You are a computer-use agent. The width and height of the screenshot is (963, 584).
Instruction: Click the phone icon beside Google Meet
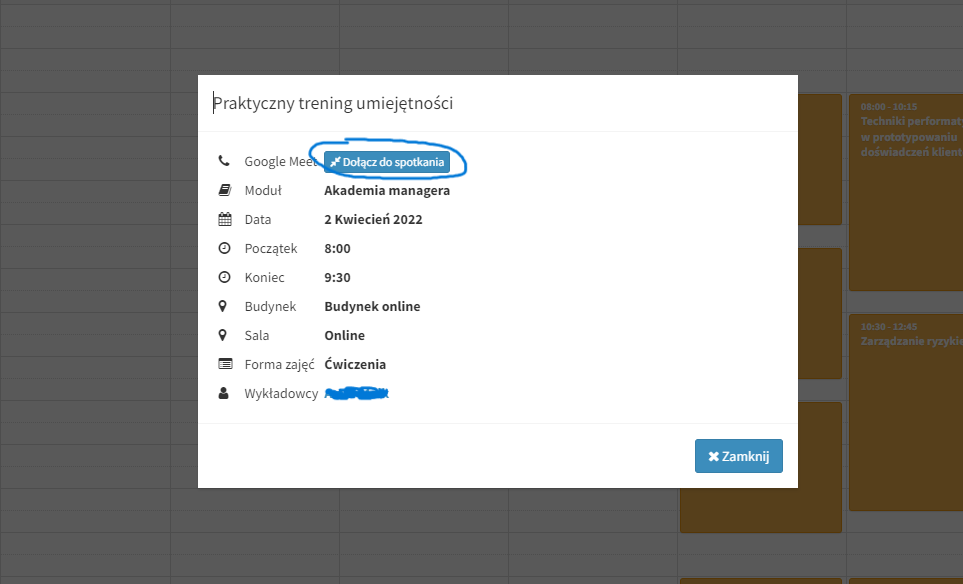(x=224, y=161)
